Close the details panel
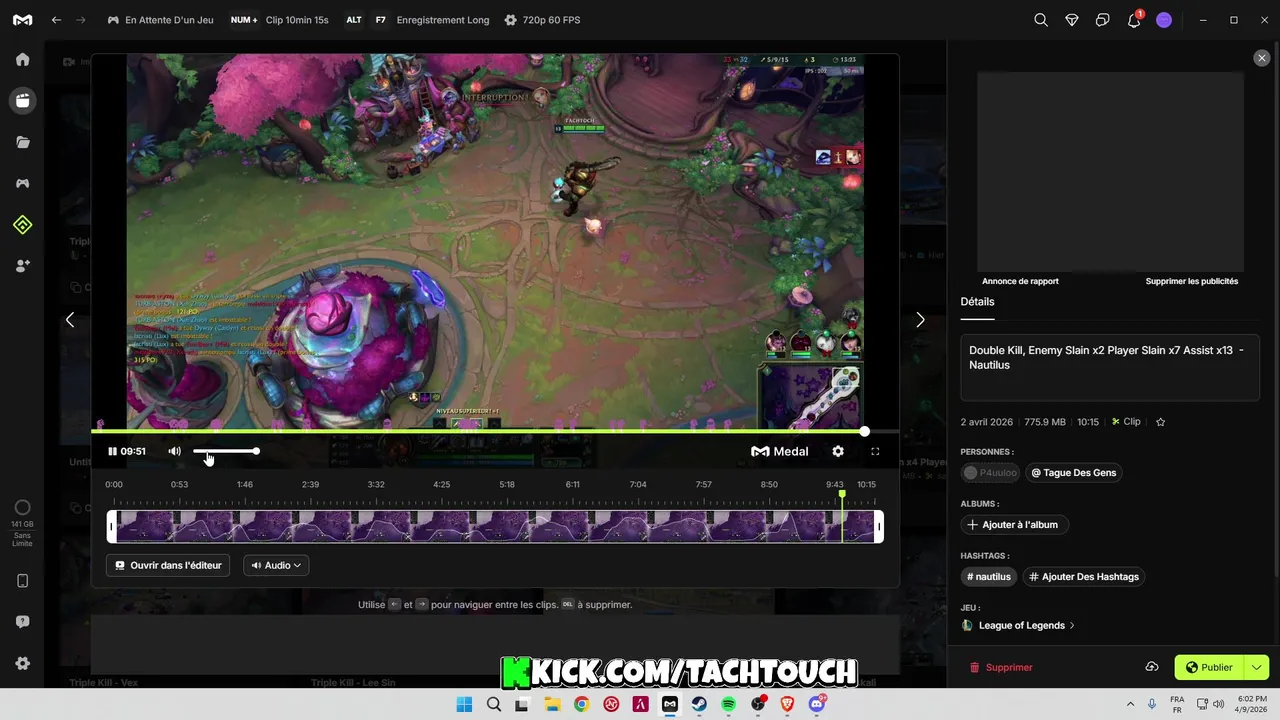This screenshot has height=720, width=1280. (x=1262, y=58)
